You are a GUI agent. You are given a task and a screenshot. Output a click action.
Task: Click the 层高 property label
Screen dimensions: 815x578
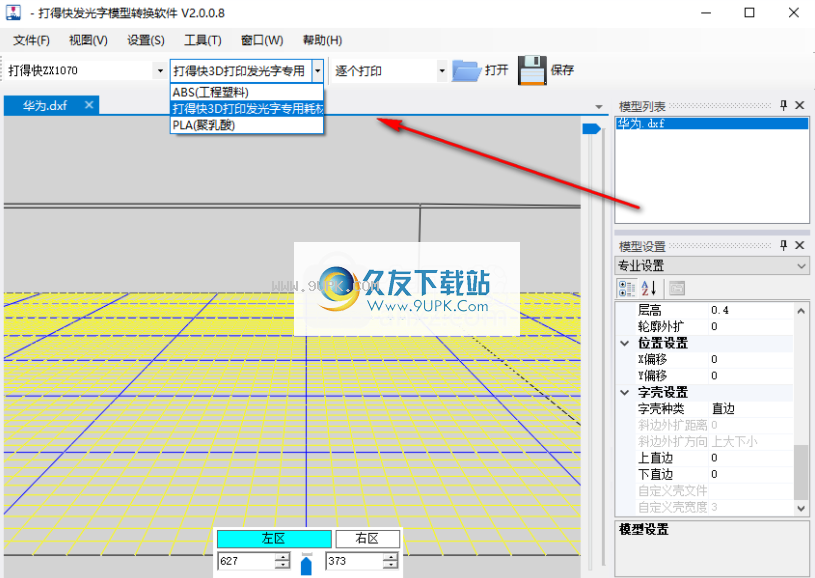[650, 310]
